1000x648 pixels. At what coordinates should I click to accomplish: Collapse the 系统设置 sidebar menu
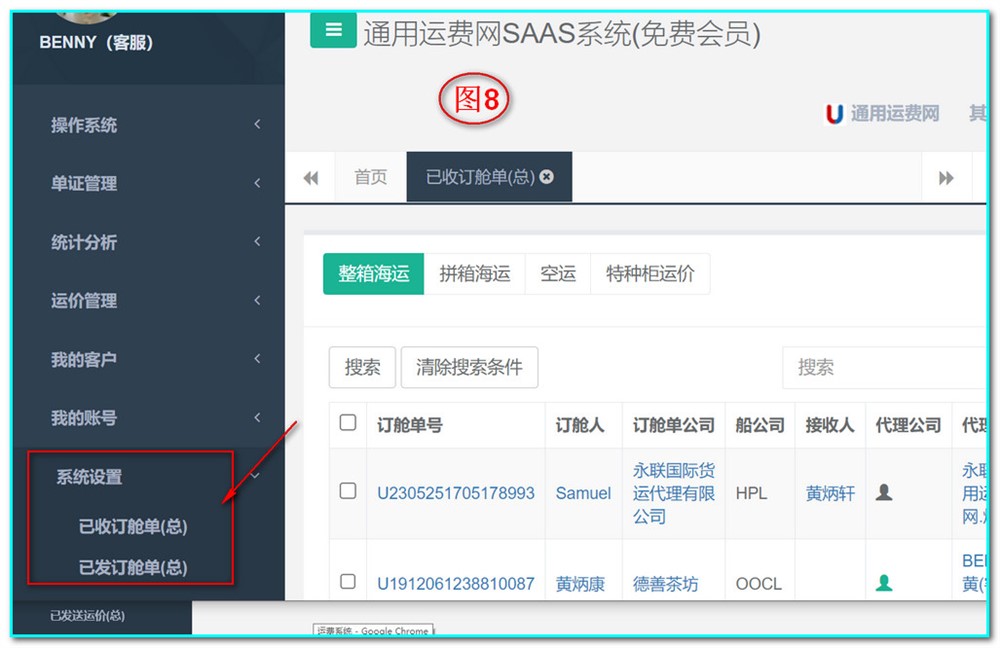pos(150,477)
